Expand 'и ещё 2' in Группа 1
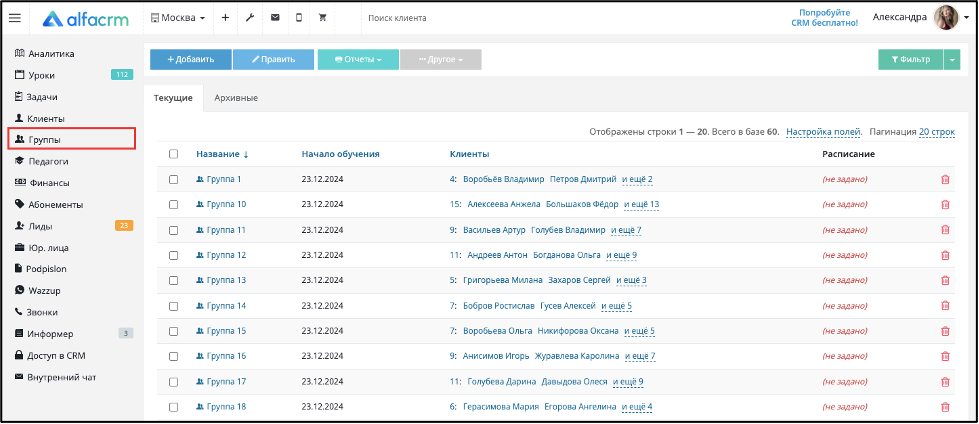This screenshot has width=979, height=424. click(637, 180)
